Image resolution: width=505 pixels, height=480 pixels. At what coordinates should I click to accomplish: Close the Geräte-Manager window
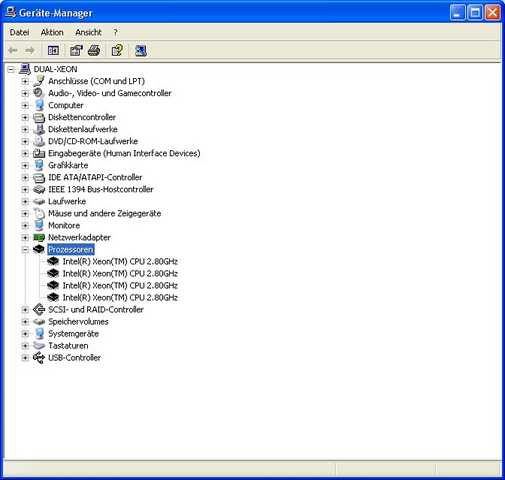pyautogui.click(x=493, y=13)
